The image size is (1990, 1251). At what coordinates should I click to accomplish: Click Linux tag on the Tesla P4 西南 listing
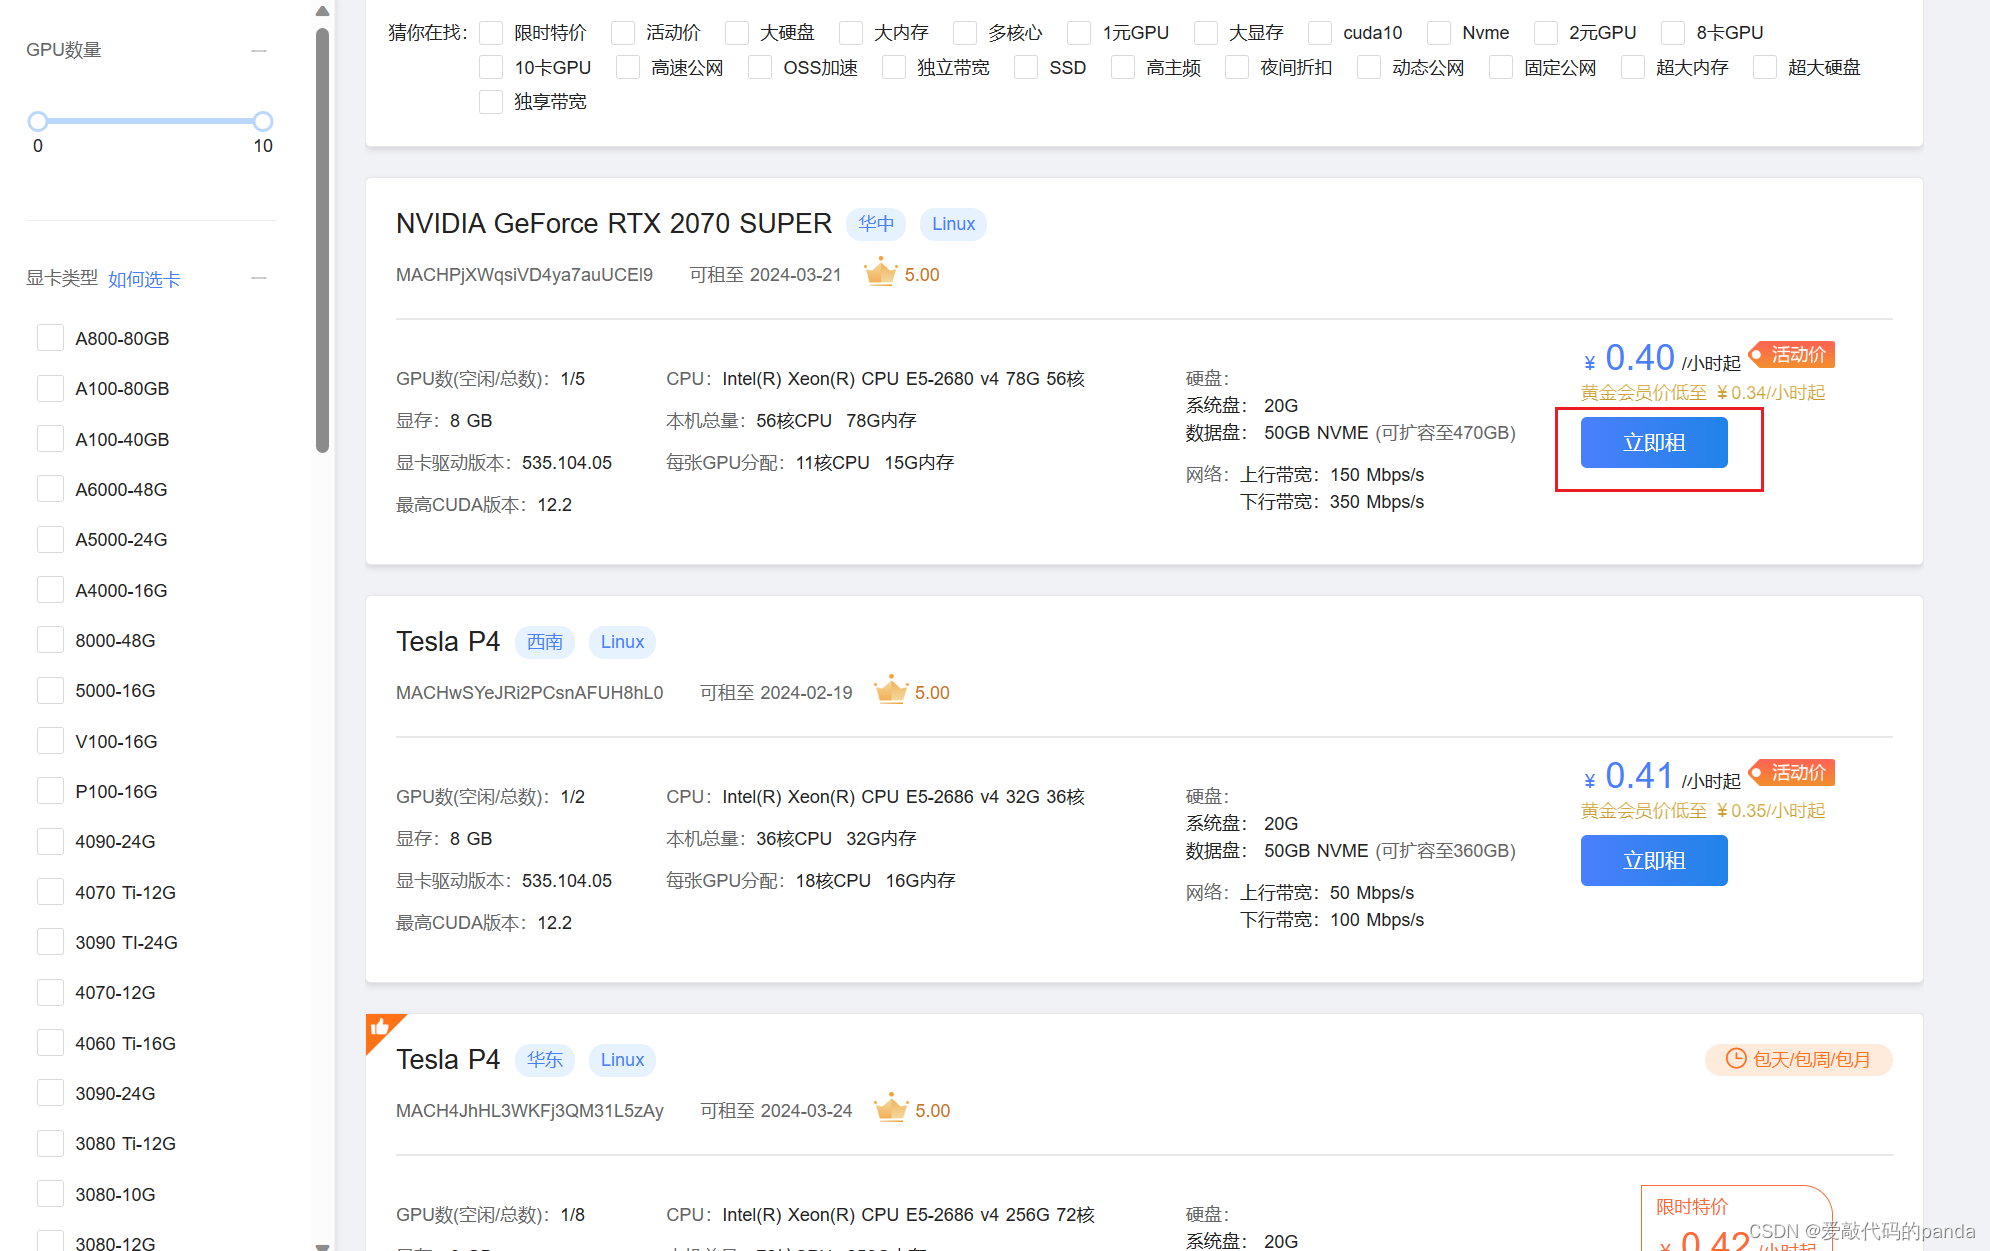tap(622, 642)
